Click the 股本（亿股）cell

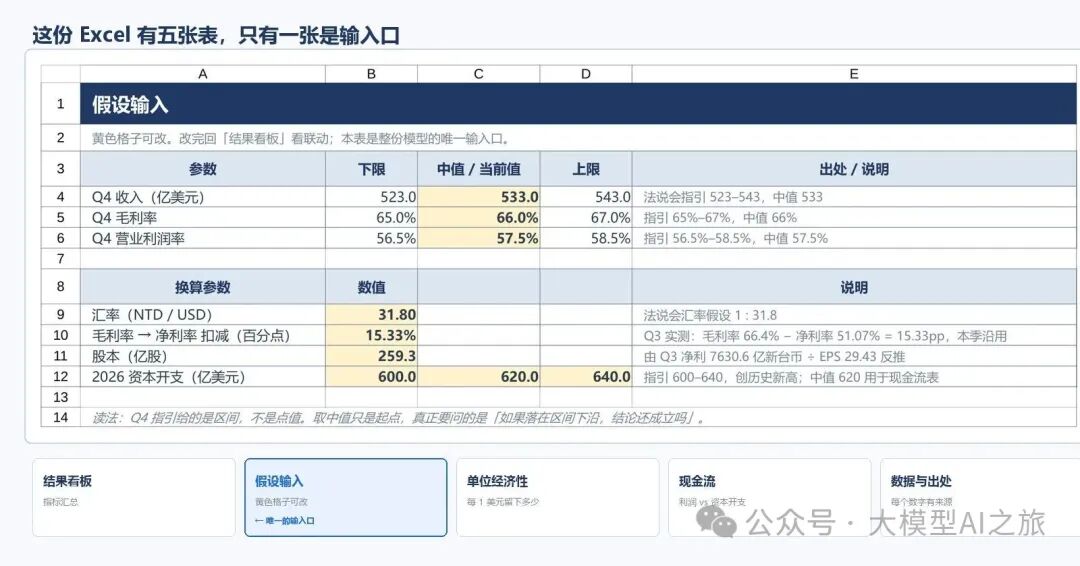[x=202, y=356]
